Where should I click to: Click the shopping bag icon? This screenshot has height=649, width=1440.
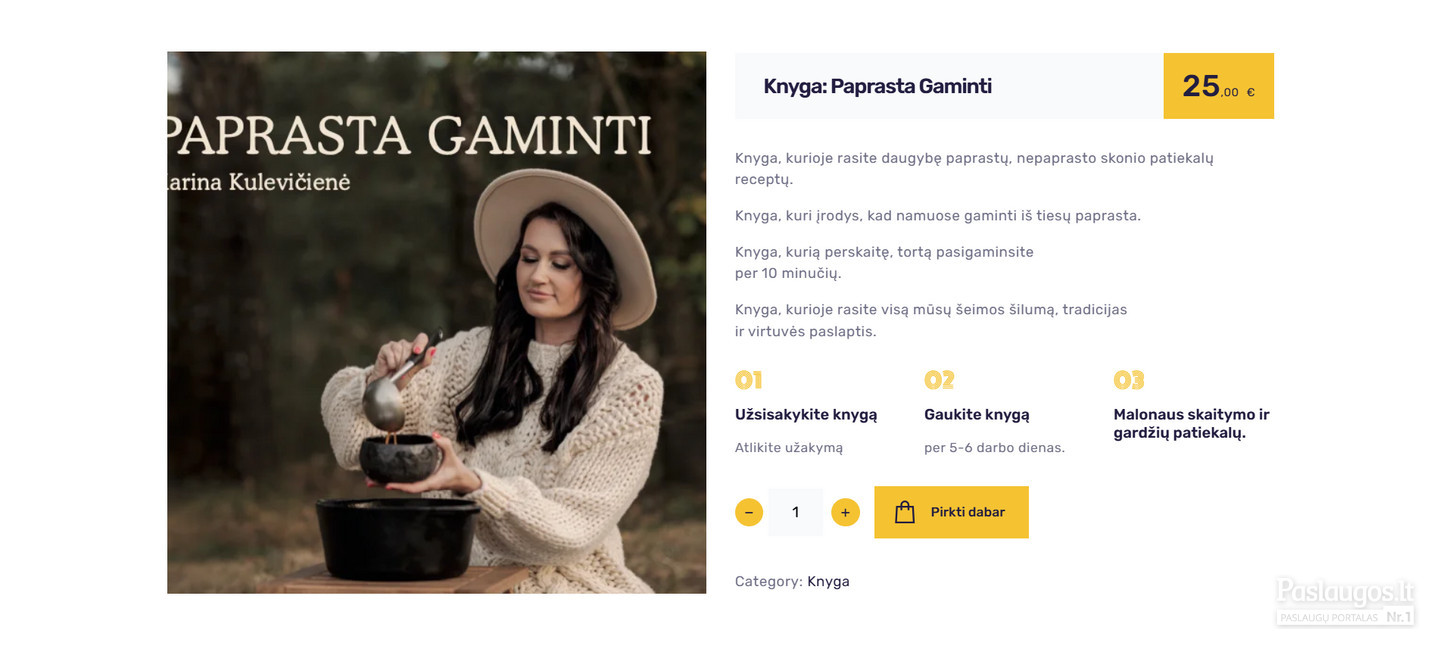905,512
